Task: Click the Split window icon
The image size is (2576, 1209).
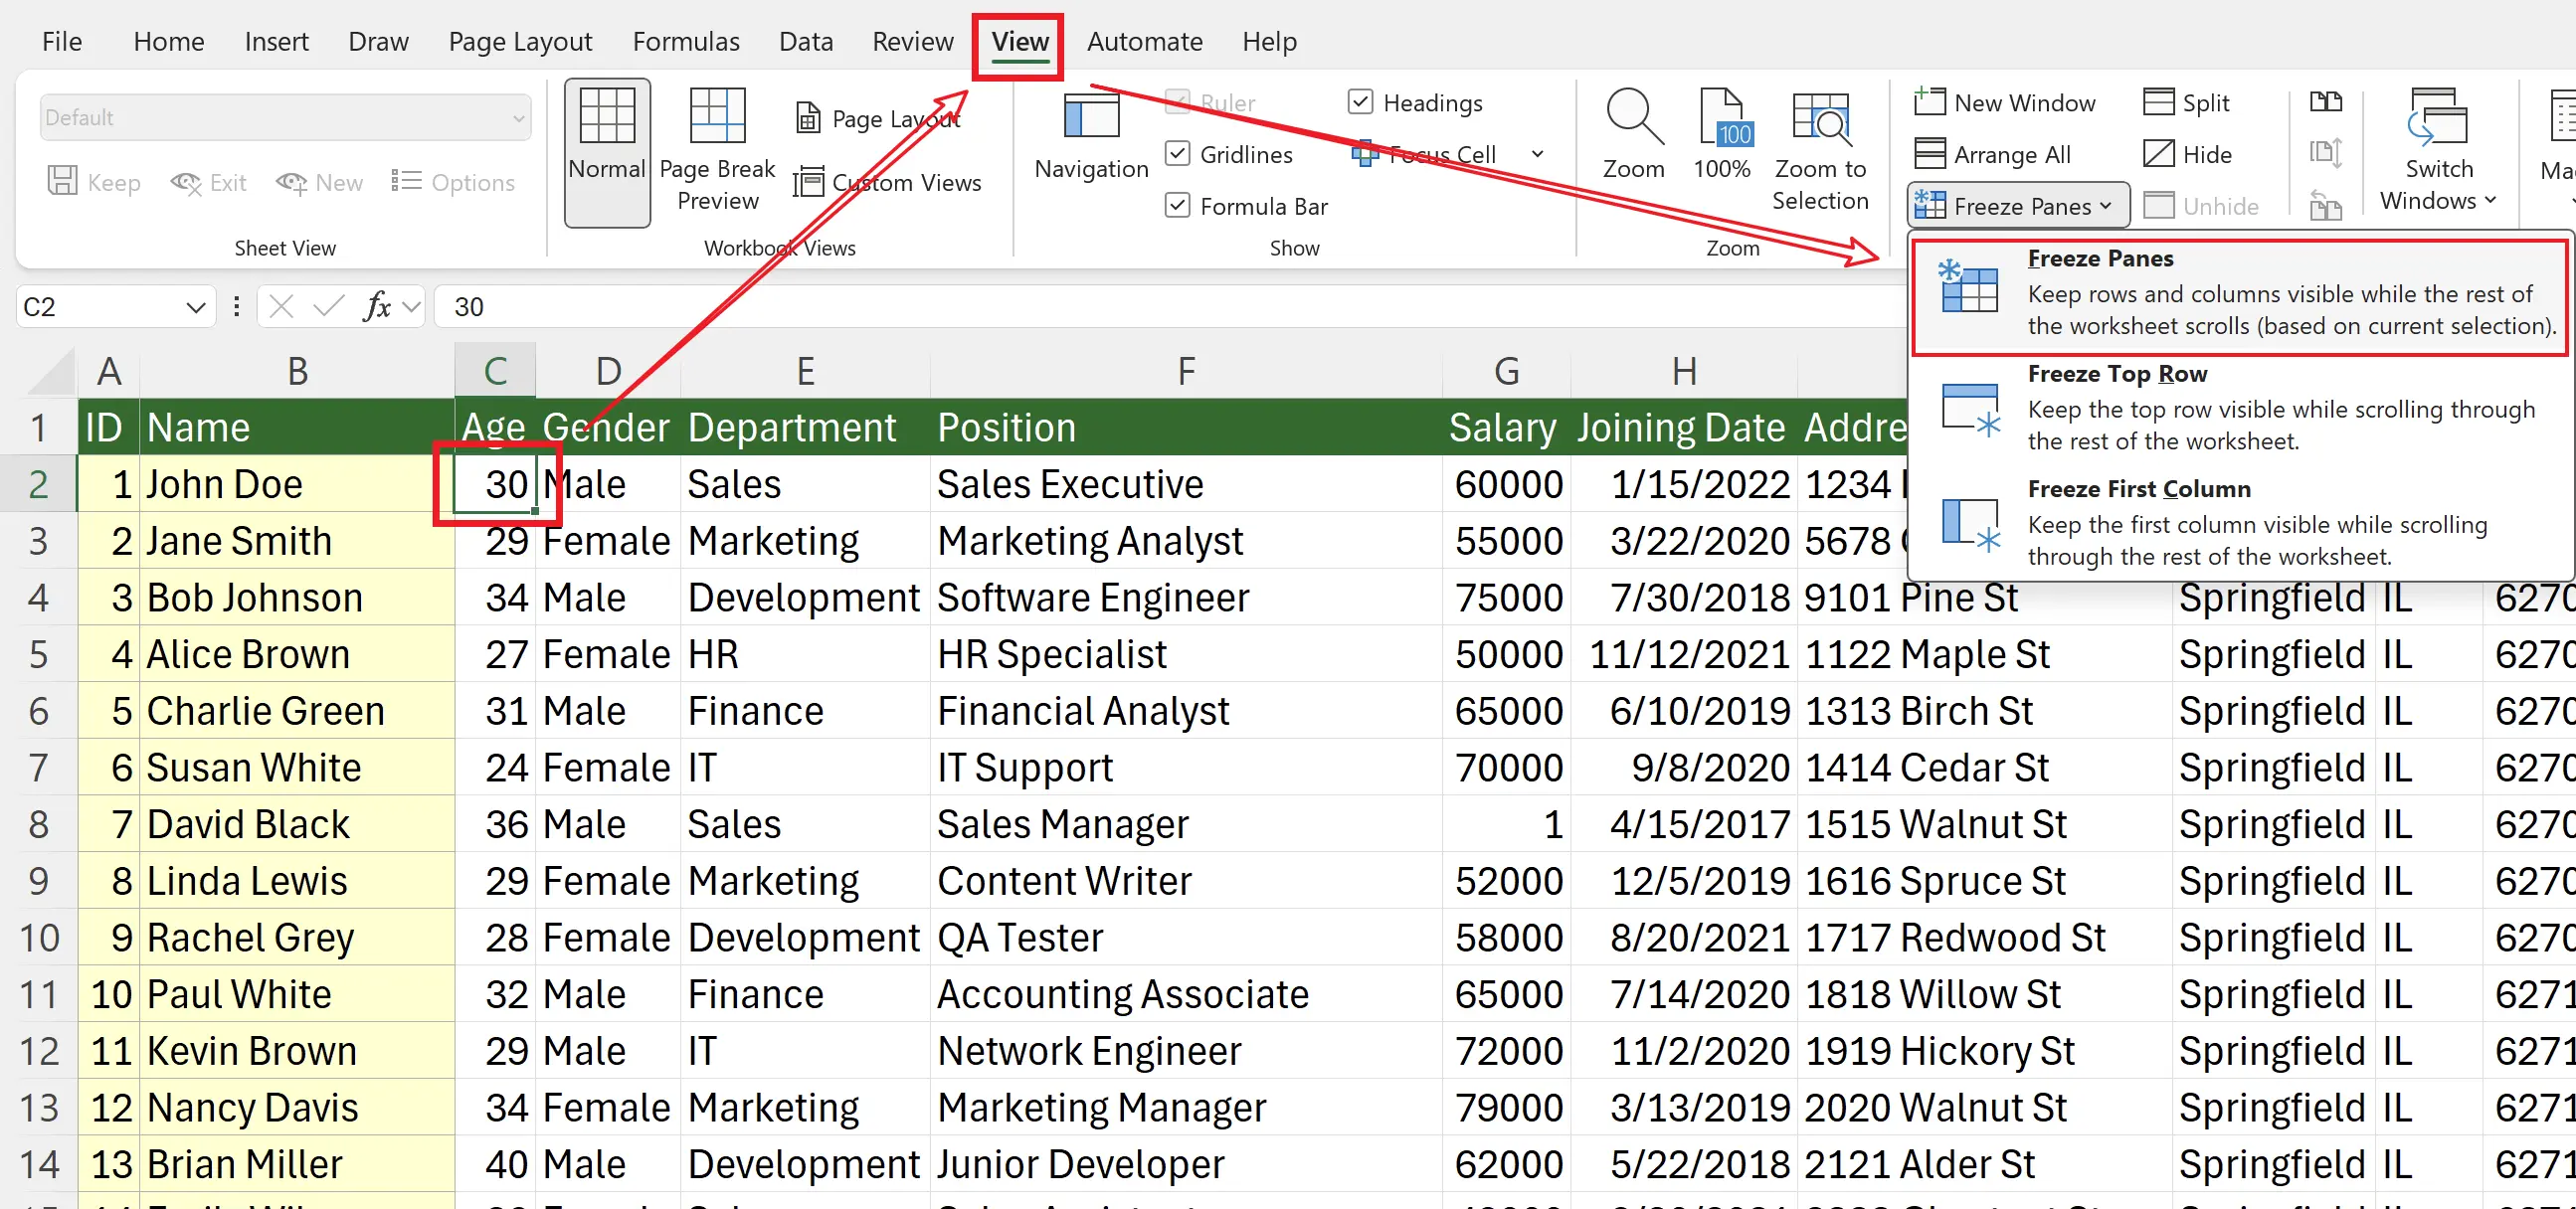Action: click(x=2159, y=103)
